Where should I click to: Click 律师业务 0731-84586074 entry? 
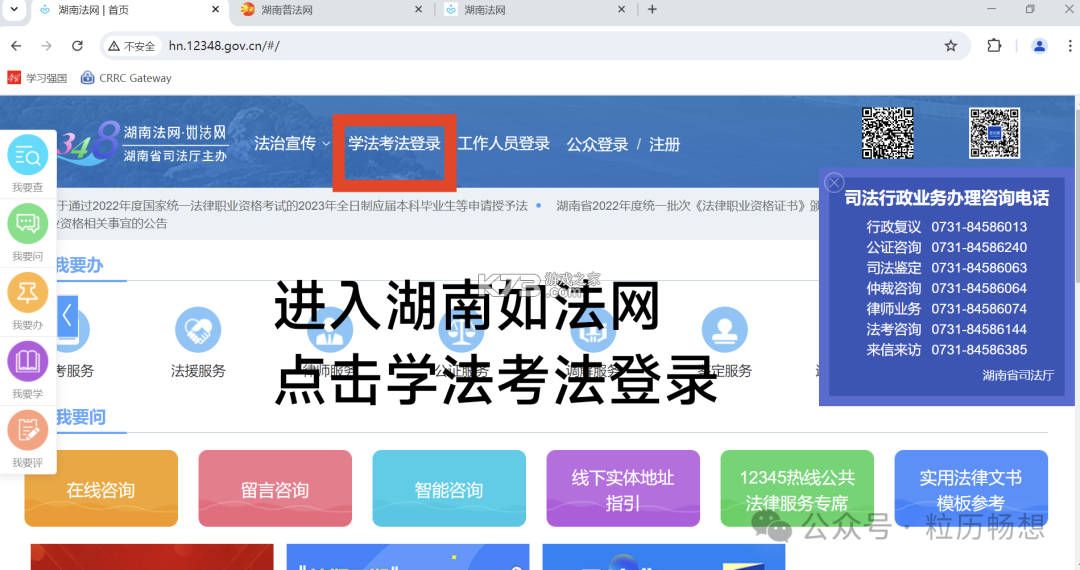[946, 308]
